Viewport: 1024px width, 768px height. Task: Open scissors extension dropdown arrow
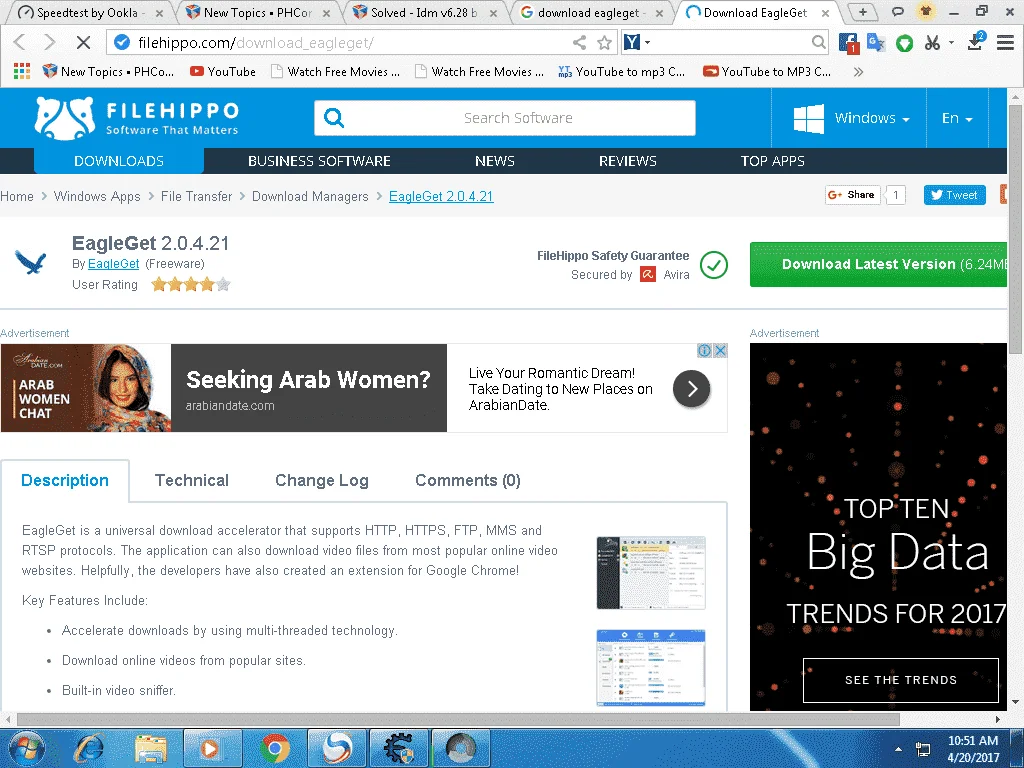point(952,42)
